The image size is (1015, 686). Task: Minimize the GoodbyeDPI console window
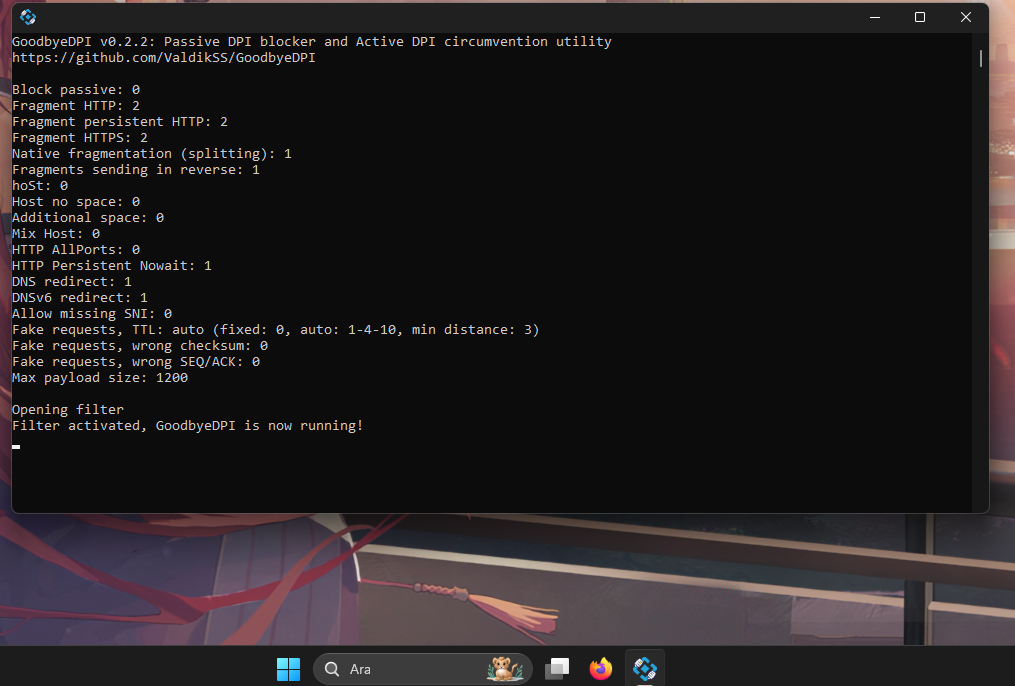point(875,17)
